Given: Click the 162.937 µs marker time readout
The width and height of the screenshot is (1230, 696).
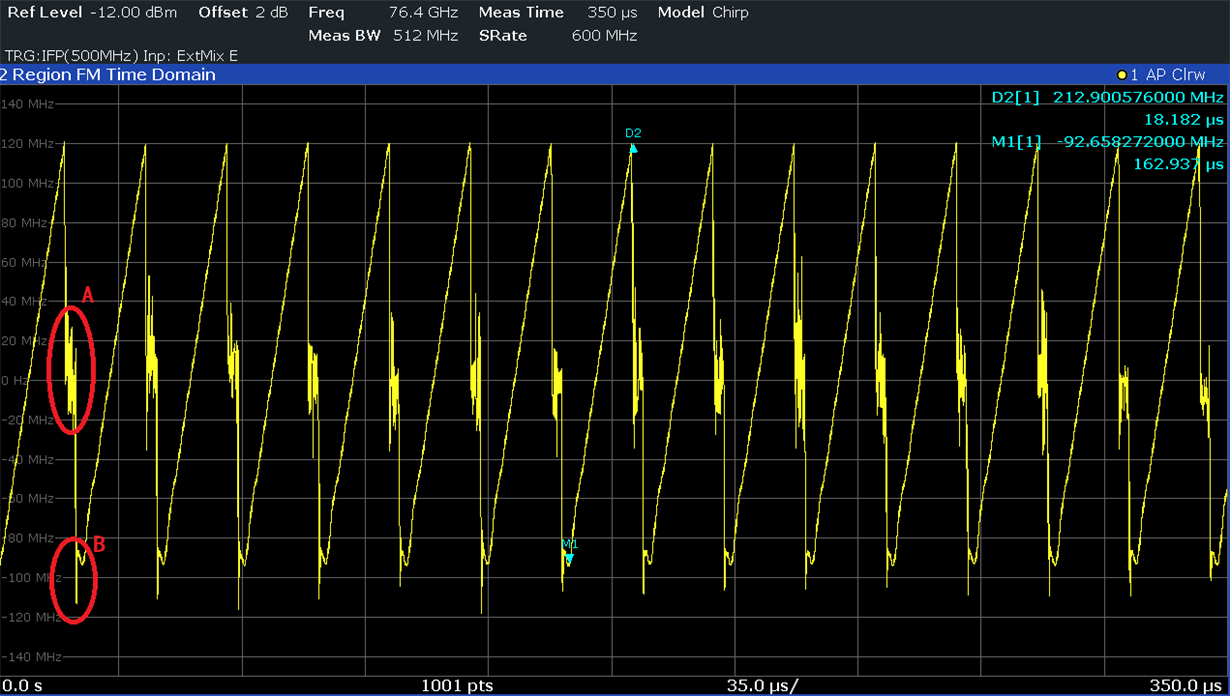Looking at the screenshot, I should 1178,164.
